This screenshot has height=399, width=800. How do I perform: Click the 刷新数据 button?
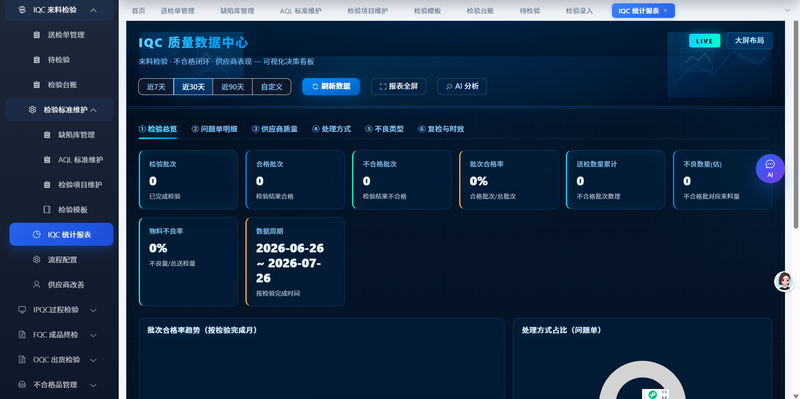(331, 87)
